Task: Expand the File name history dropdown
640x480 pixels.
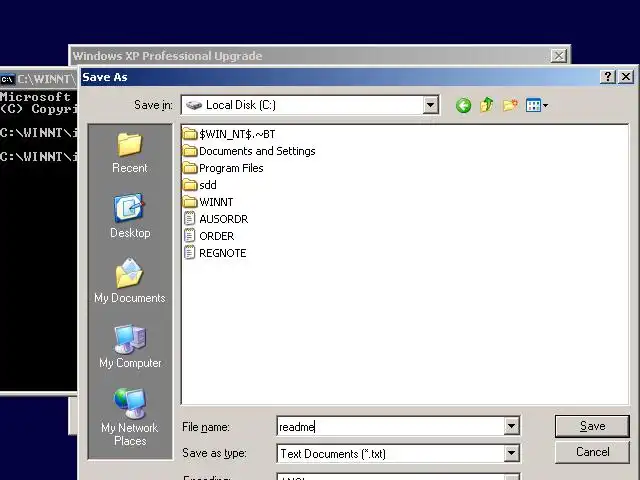Action: coord(511,427)
